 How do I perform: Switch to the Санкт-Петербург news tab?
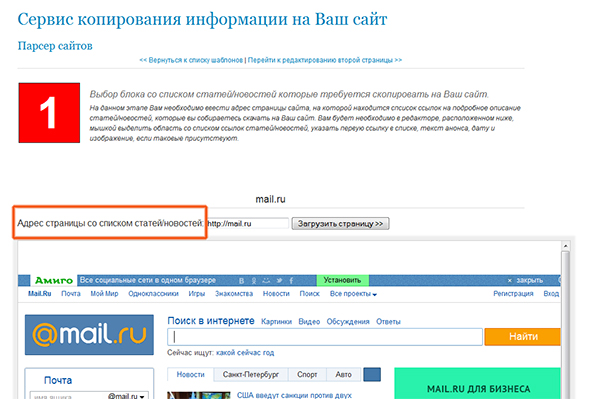(251, 375)
